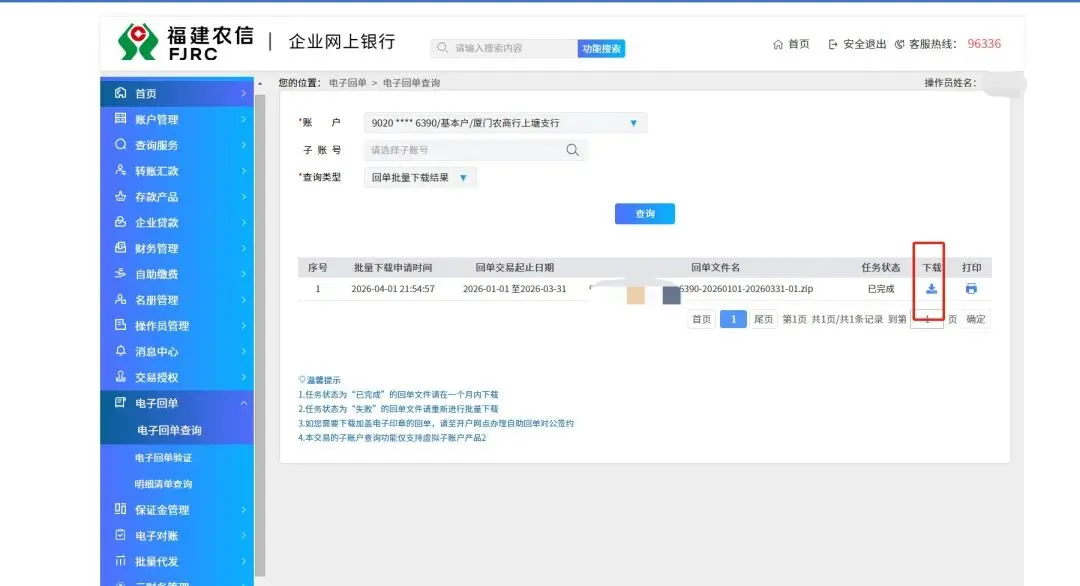
Task: Click the blue 查询 button
Action: point(645,213)
